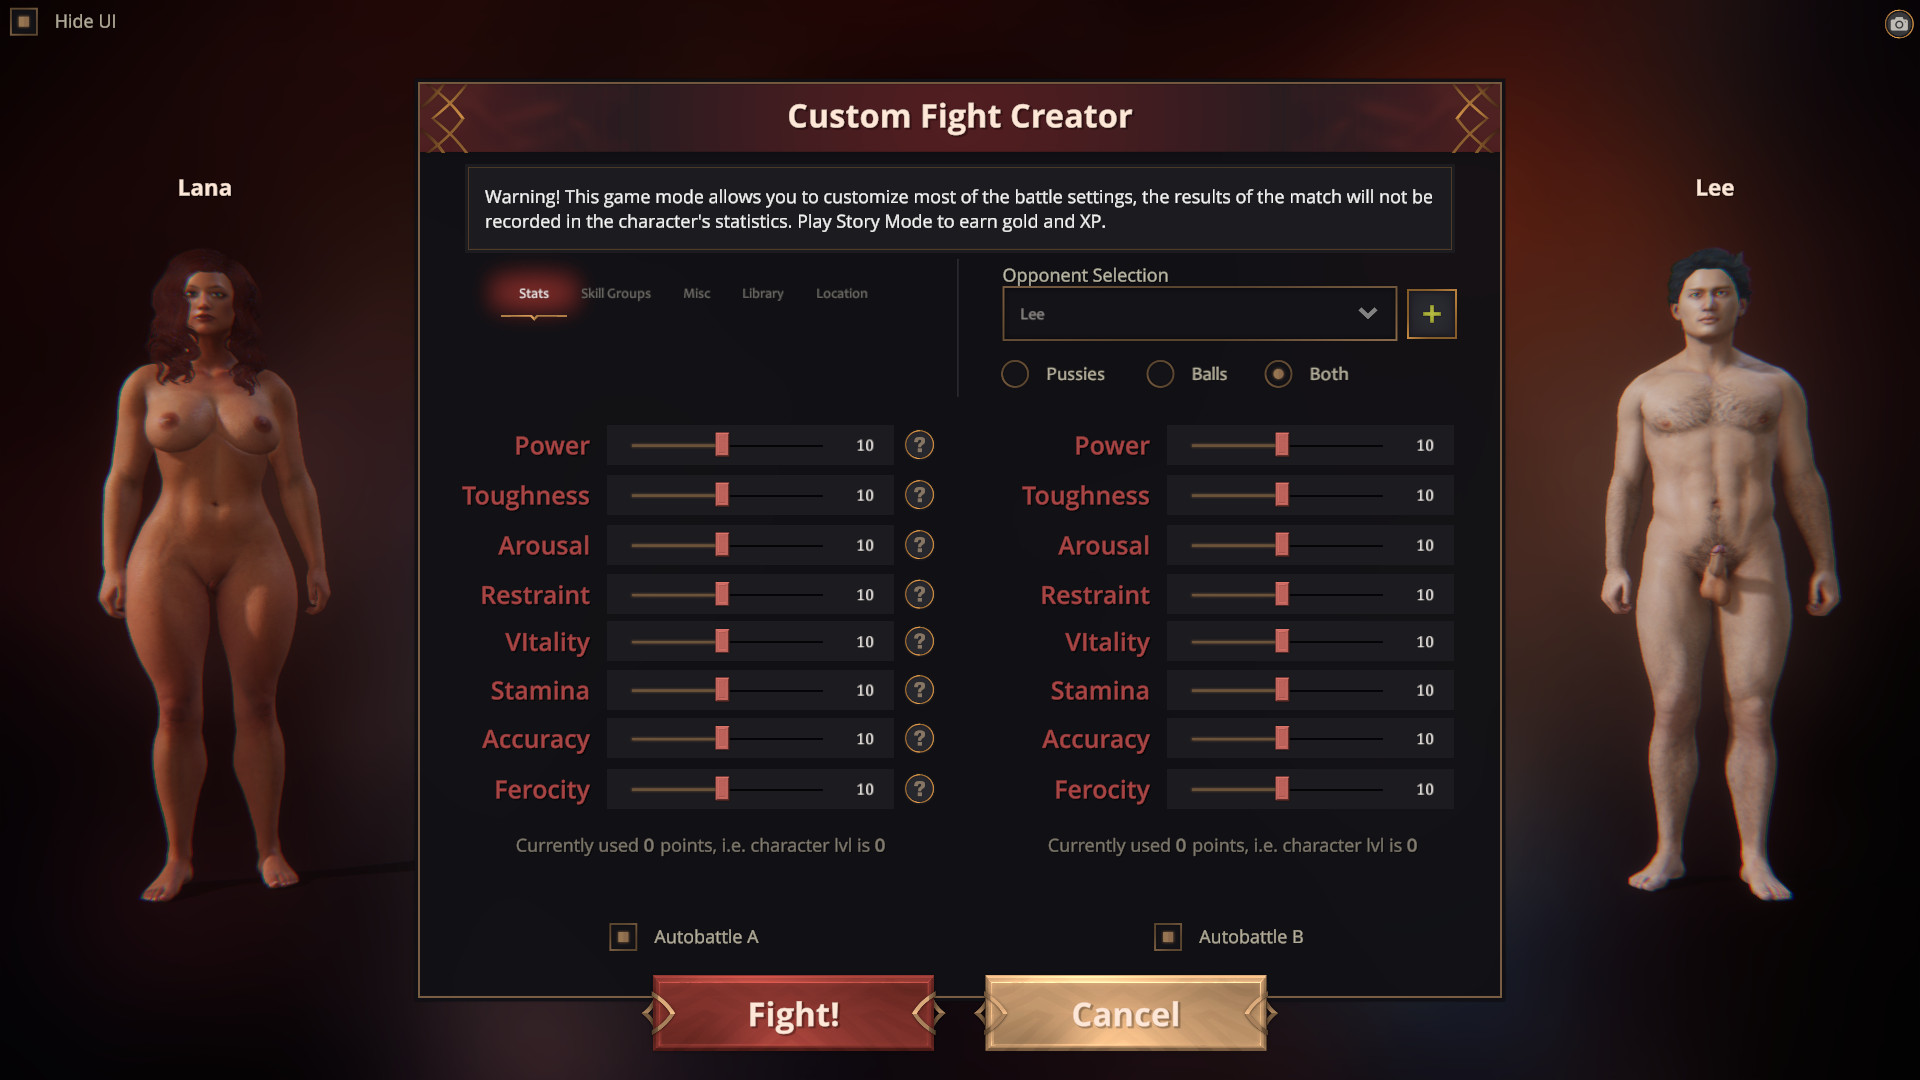This screenshot has width=1920, height=1080.
Task: Enable the Autobattle A checkbox
Action: (x=623, y=937)
